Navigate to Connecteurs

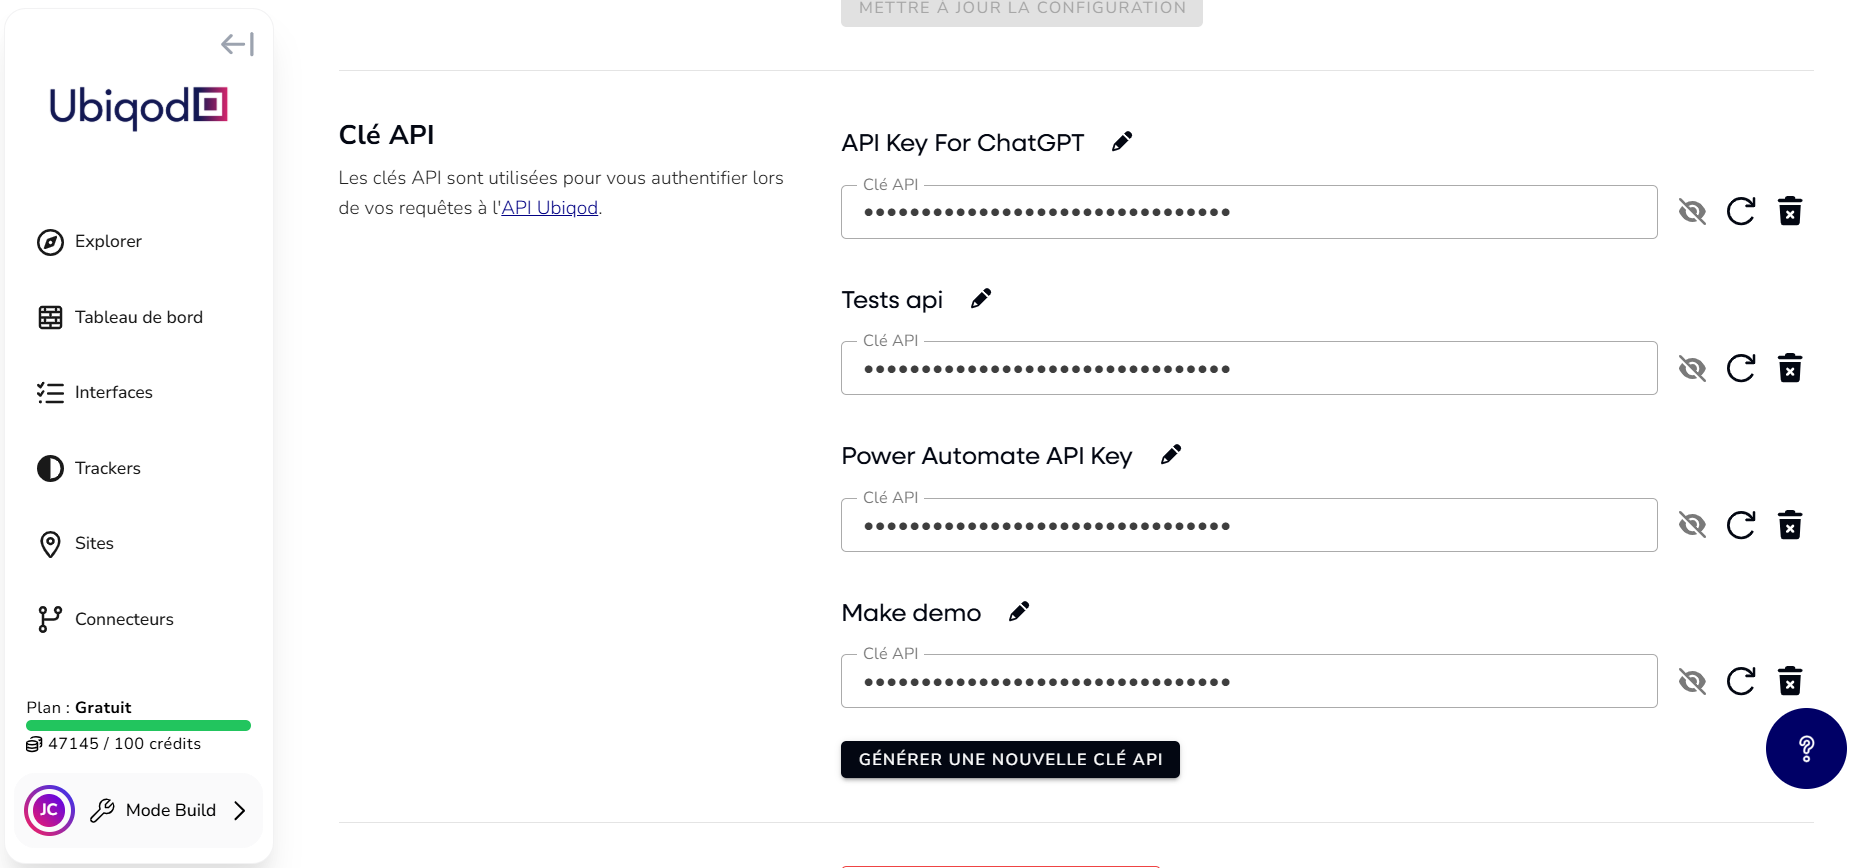click(x=50, y=619)
